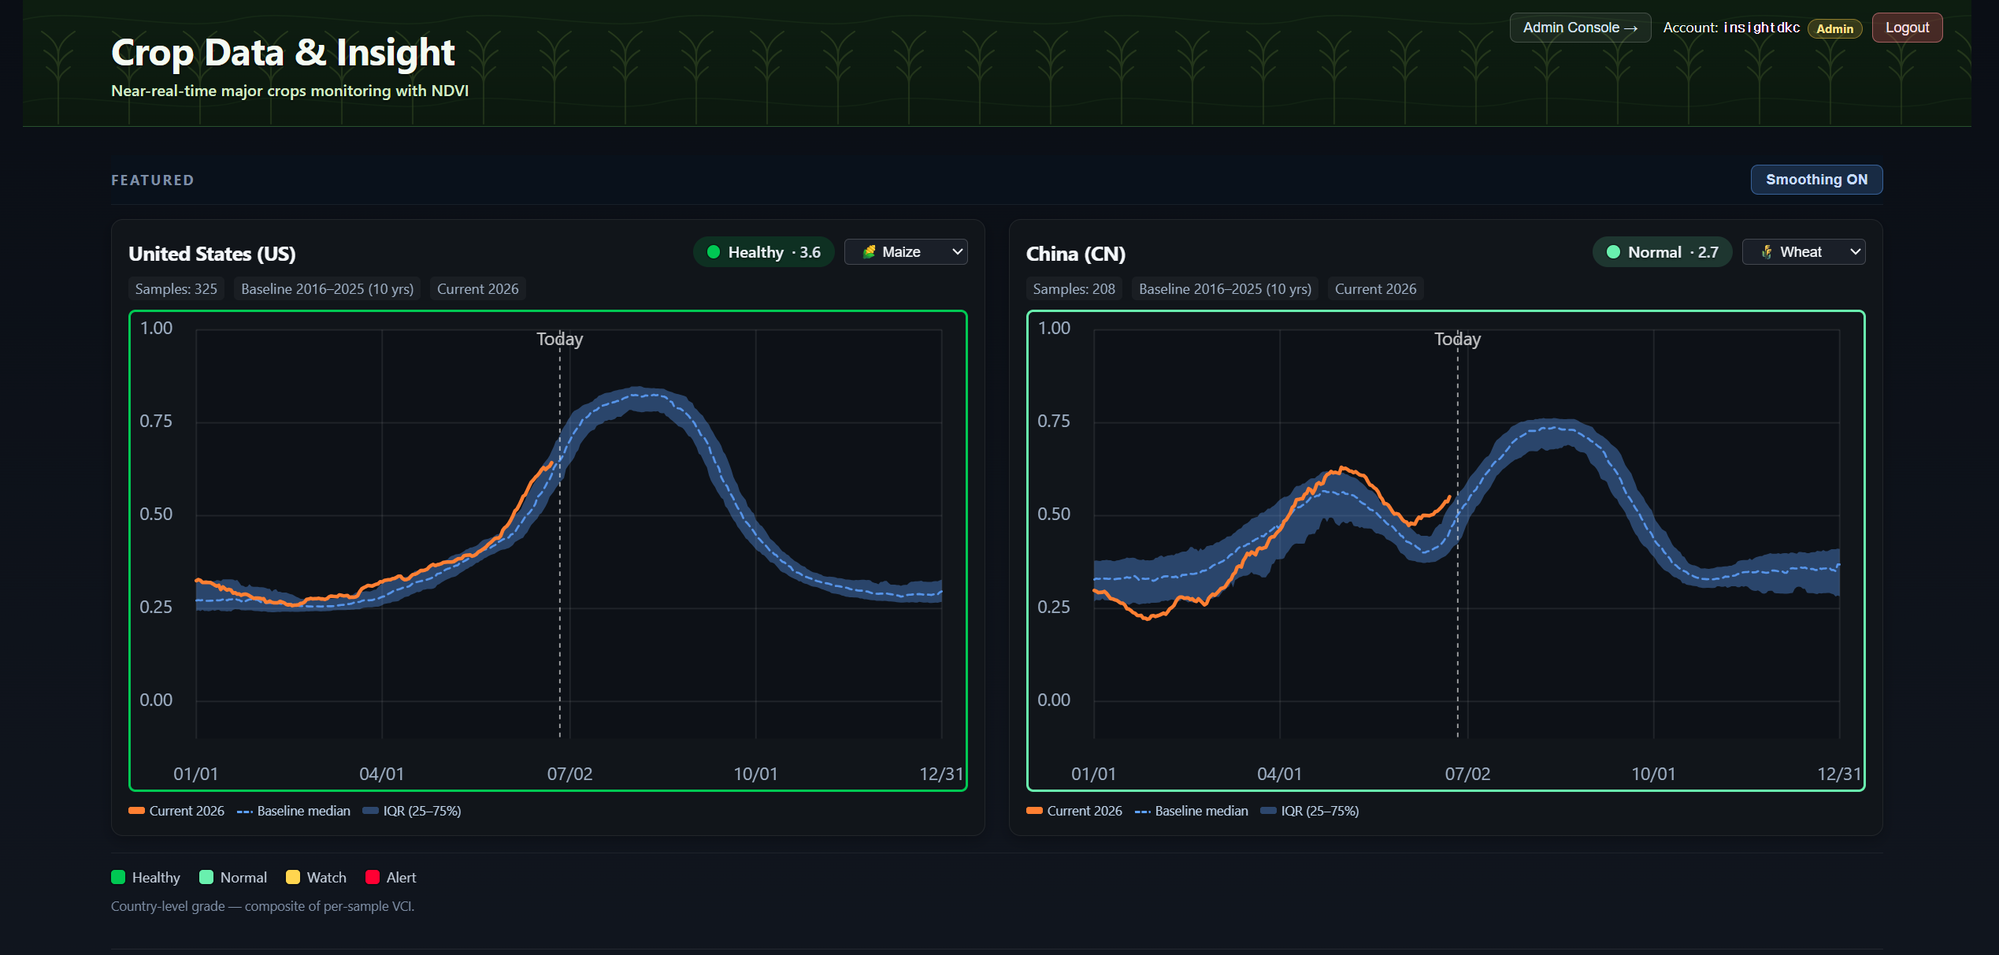The width and height of the screenshot is (1999, 955).
Task: Click the Logout button
Action: pyautogui.click(x=1907, y=27)
